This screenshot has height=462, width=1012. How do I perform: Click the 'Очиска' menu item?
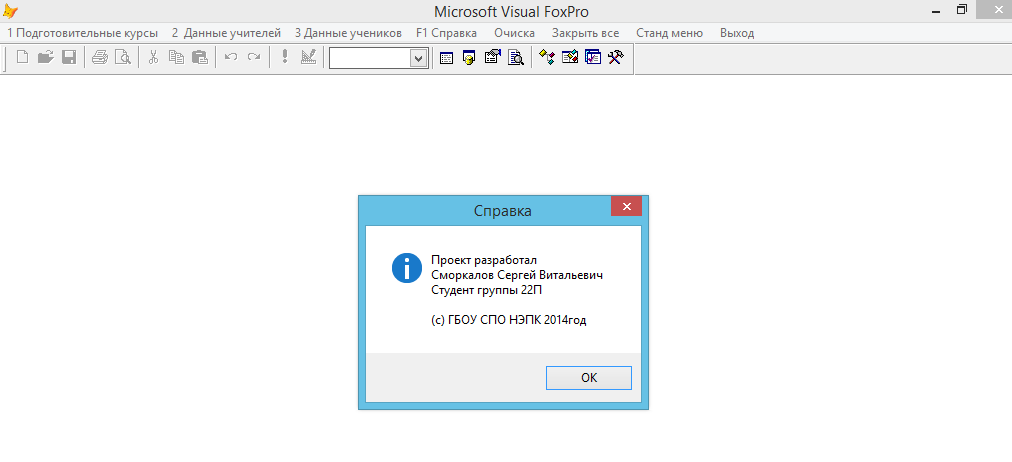514,33
